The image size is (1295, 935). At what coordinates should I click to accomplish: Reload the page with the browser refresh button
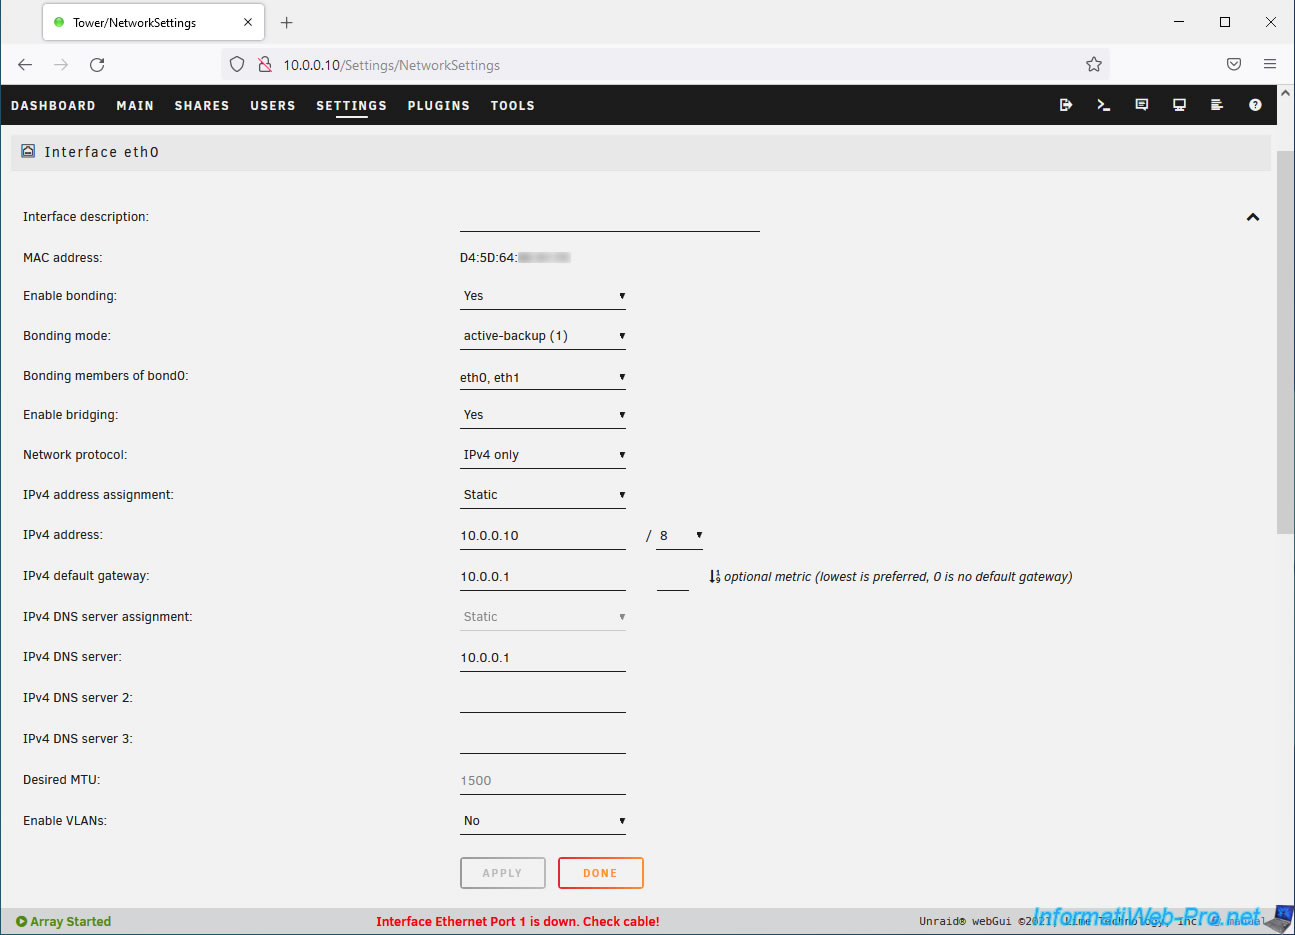[97, 65]
